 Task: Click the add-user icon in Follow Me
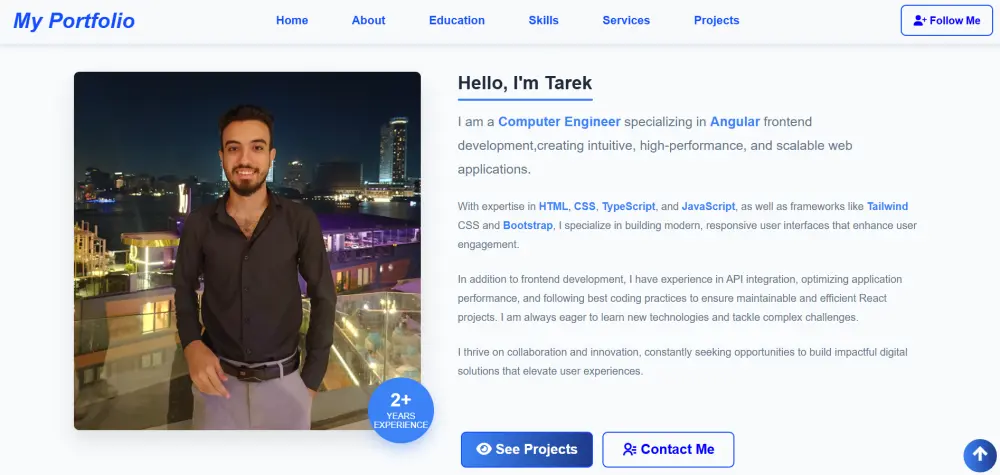point(920,20)
